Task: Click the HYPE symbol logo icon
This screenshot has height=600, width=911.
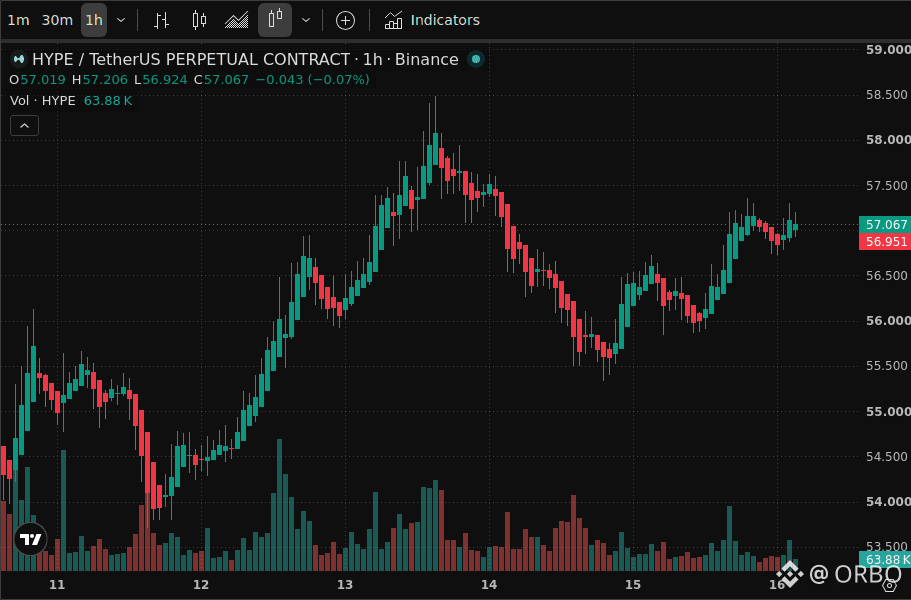Action: pos(19,59)
